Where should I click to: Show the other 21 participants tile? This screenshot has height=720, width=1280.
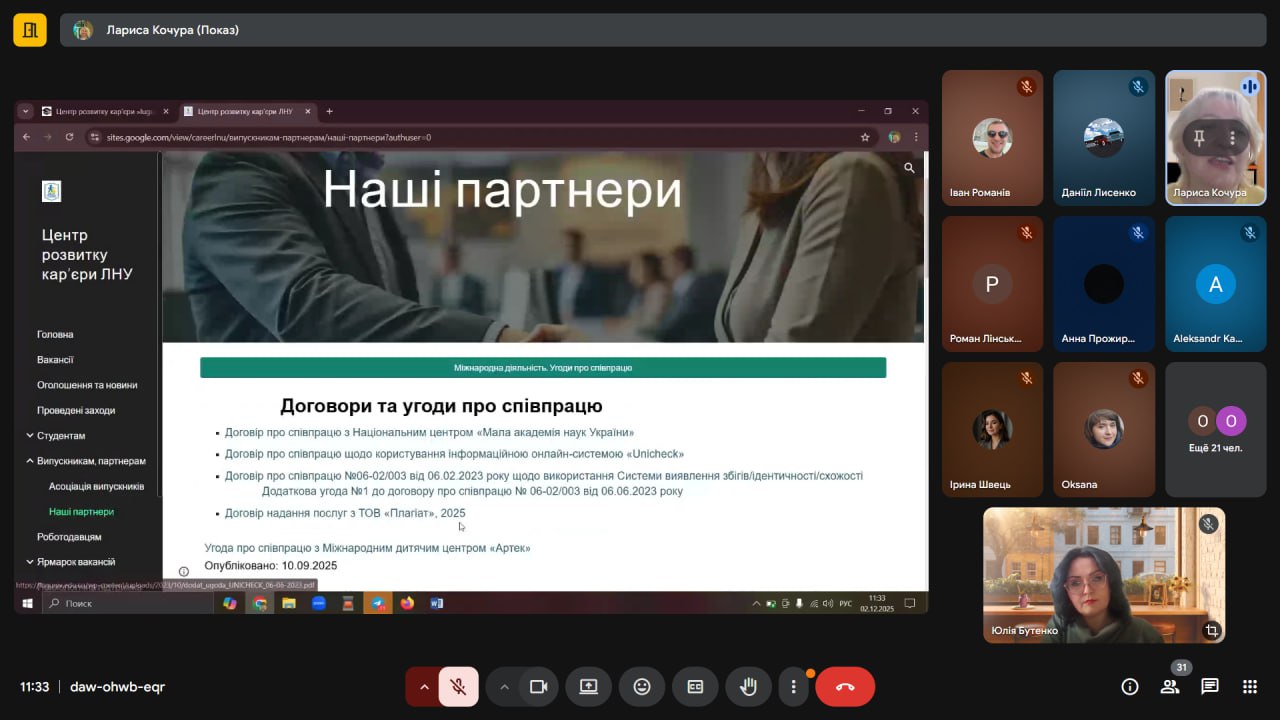(x=1216, y=429)
